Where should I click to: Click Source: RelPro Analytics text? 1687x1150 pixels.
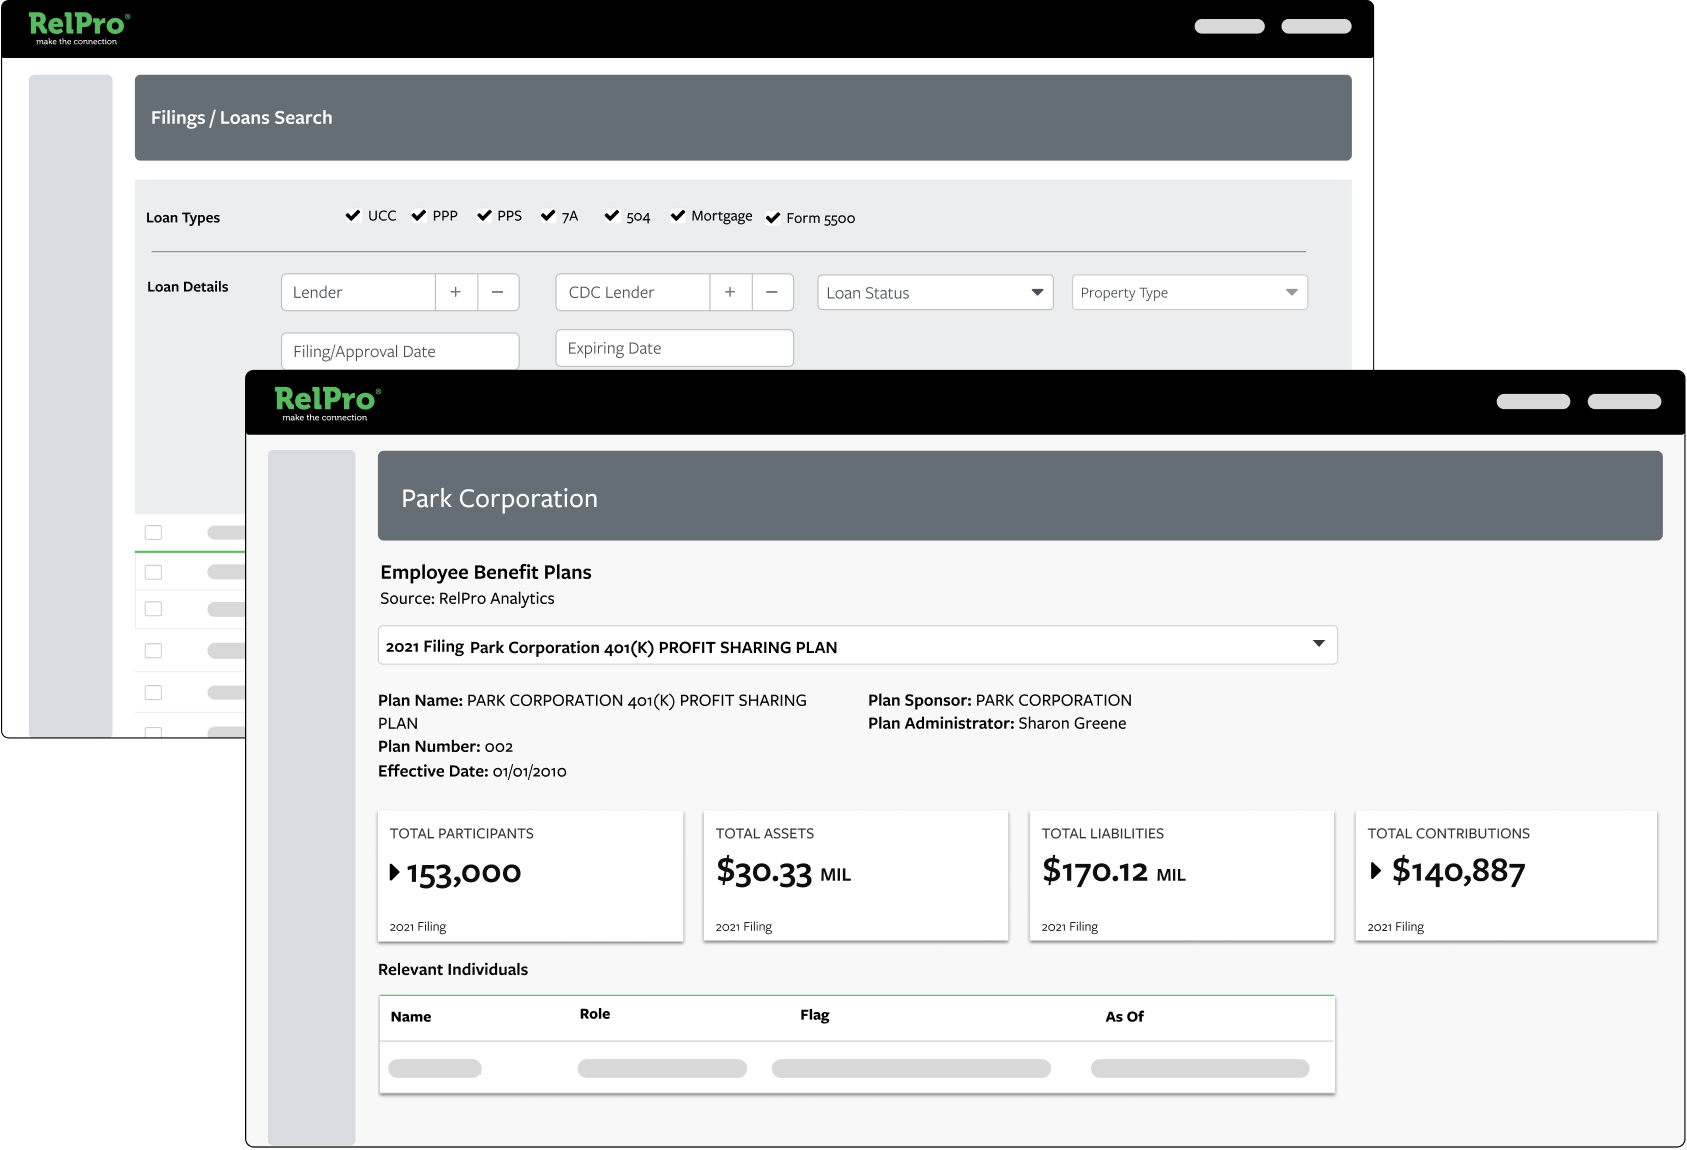click(467, 598)
